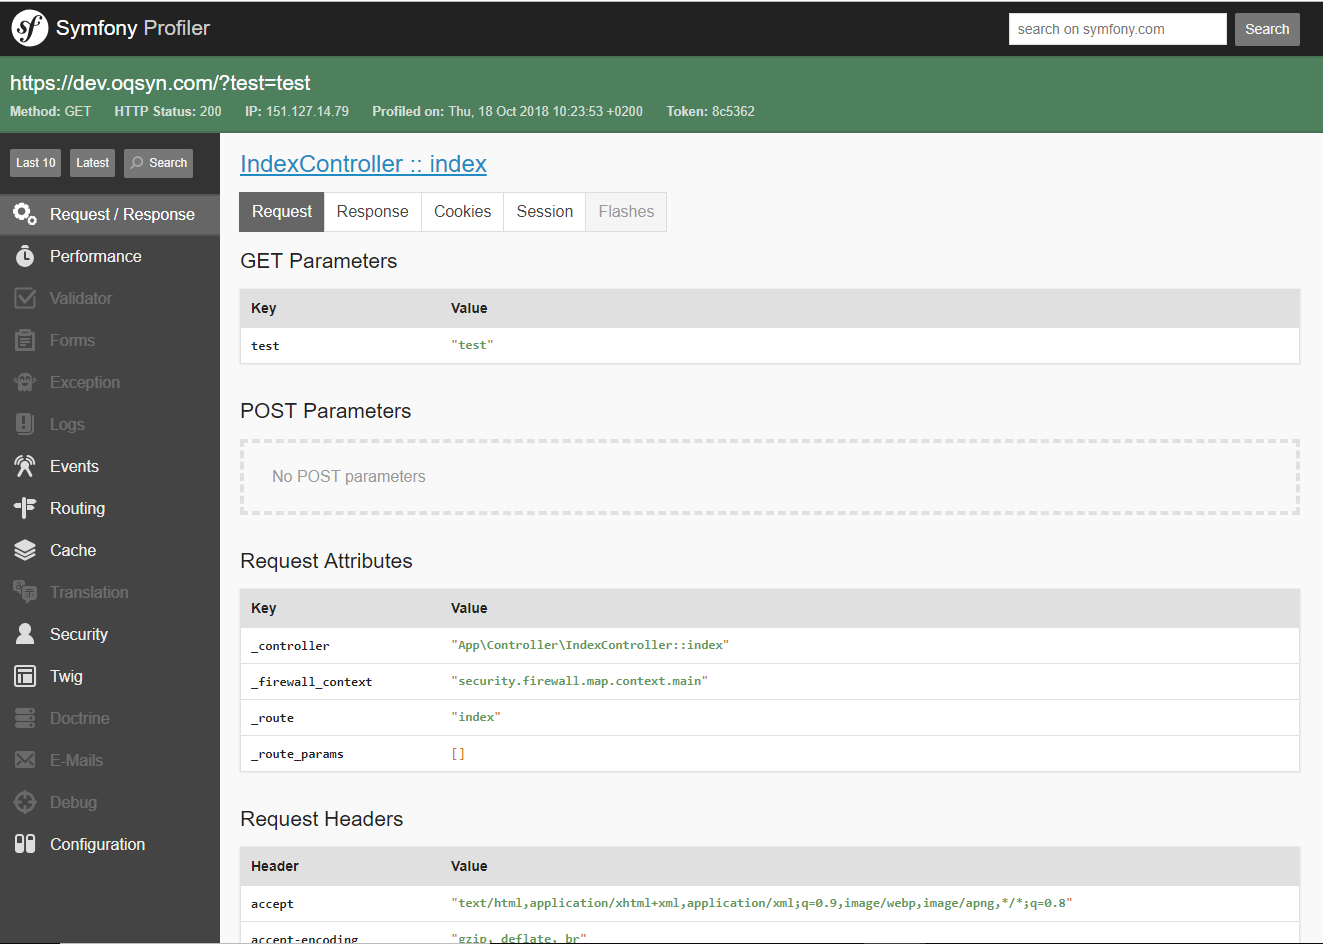
Task: Click the Performance clock icon
Action: (x=25, y=257)
